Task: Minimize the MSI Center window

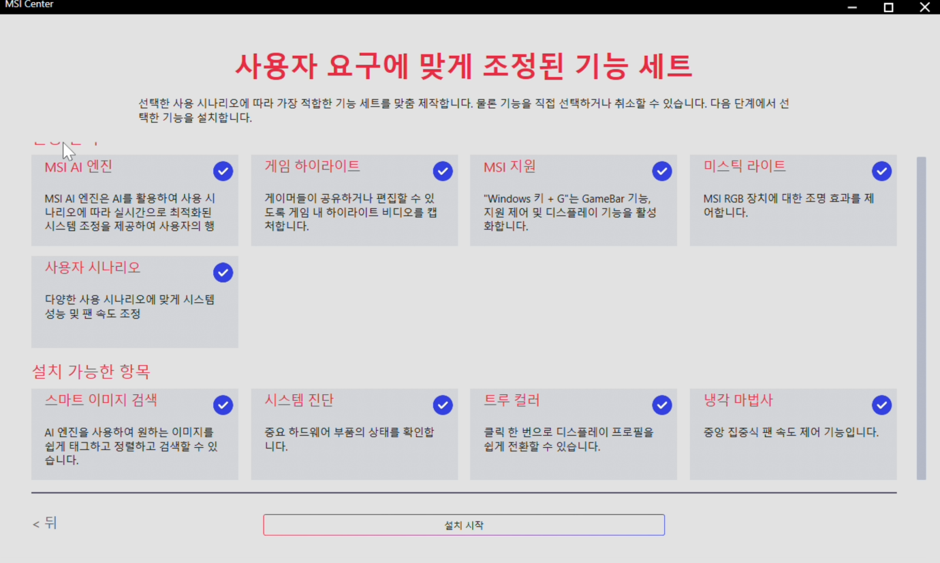Action: pos(852,7)
